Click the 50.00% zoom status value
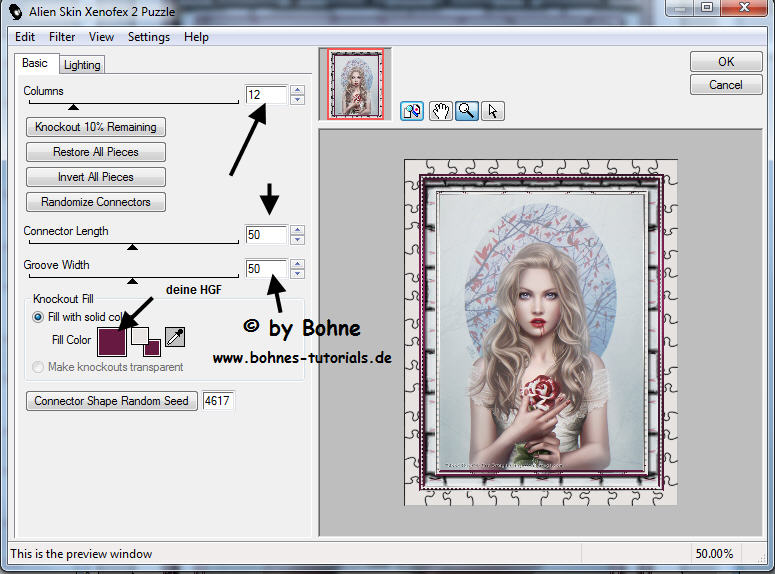 (x=714, y=554)
